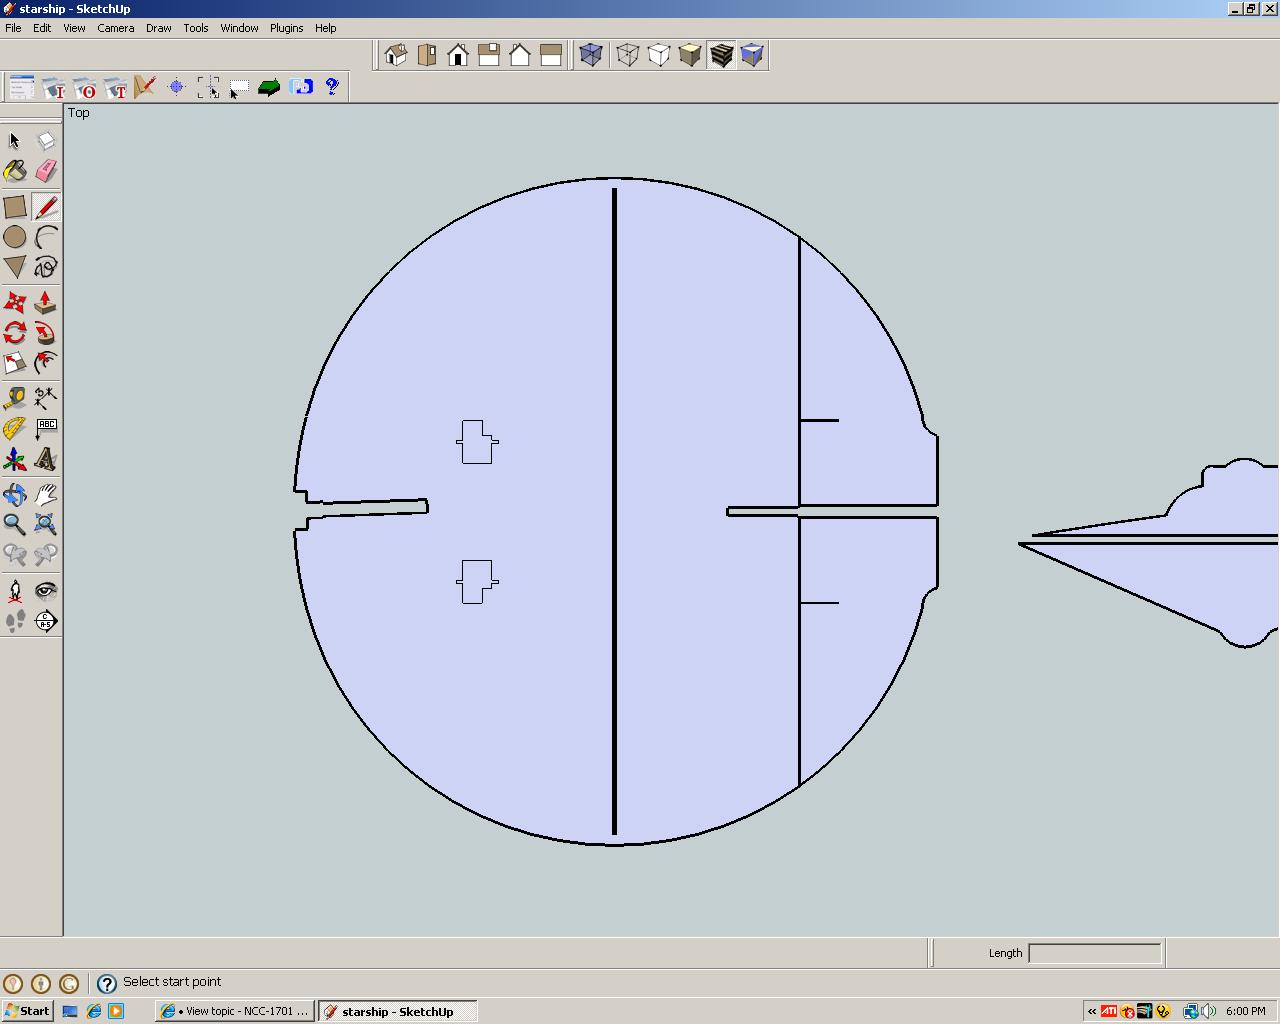Activate the Rectangle drawing tool

click(x=15, y=207)
